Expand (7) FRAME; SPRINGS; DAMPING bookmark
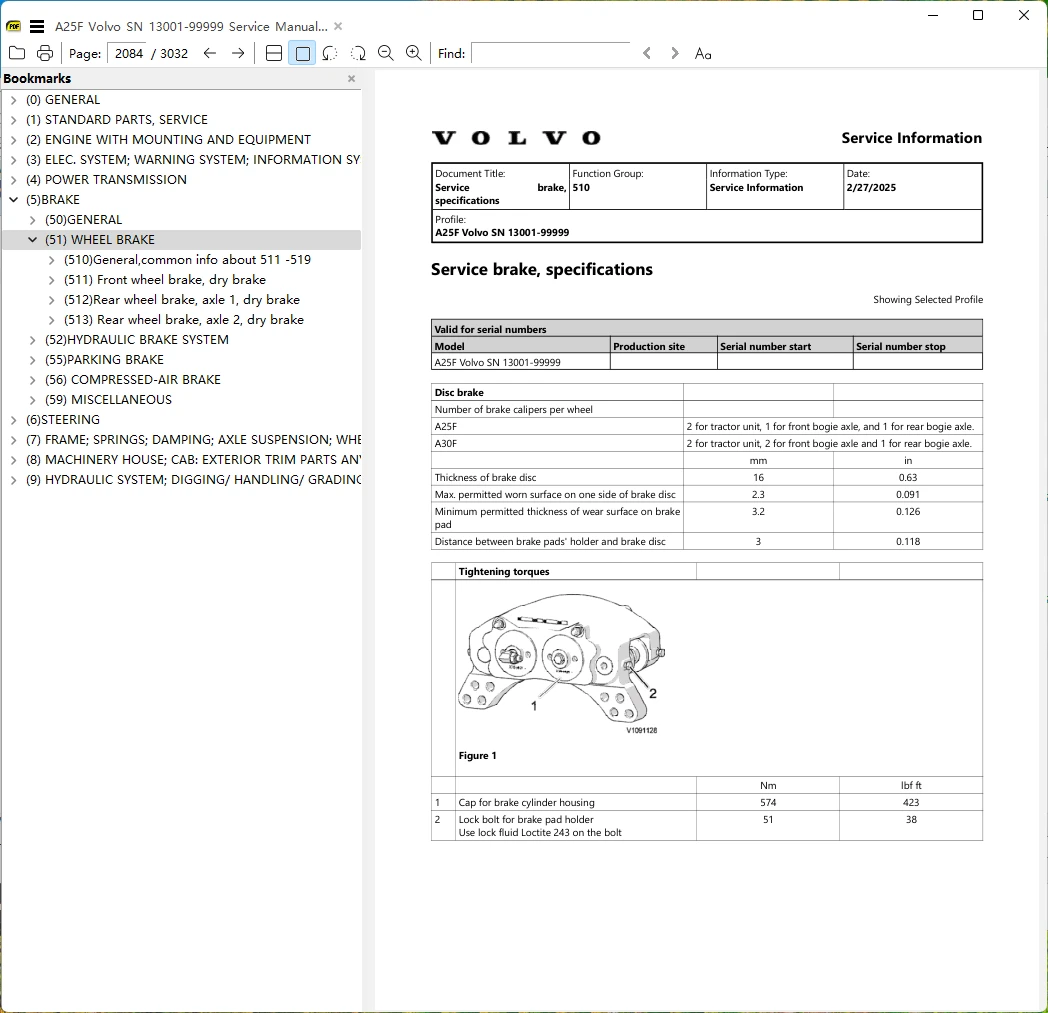 [13, 440]
